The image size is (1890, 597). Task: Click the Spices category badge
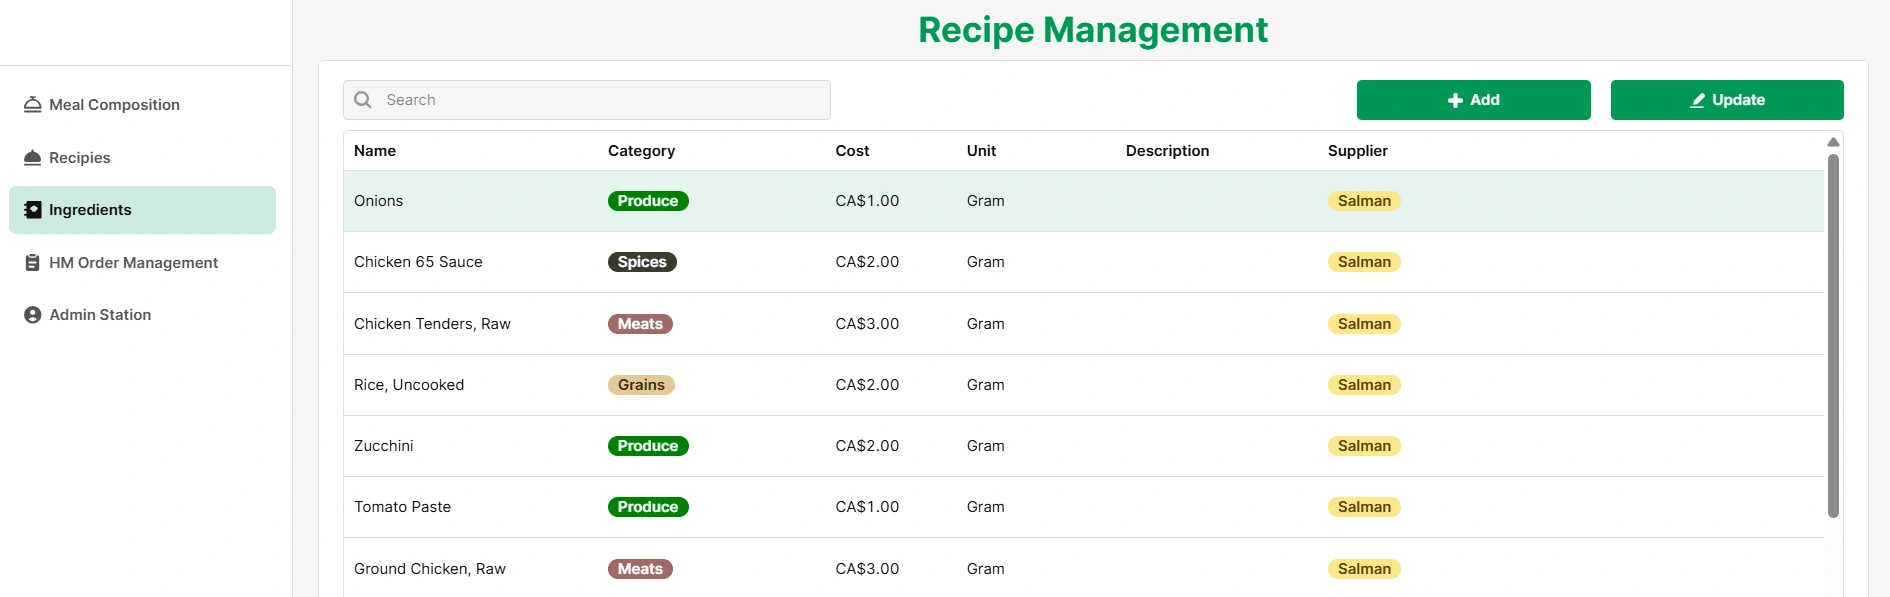[642, 262]
